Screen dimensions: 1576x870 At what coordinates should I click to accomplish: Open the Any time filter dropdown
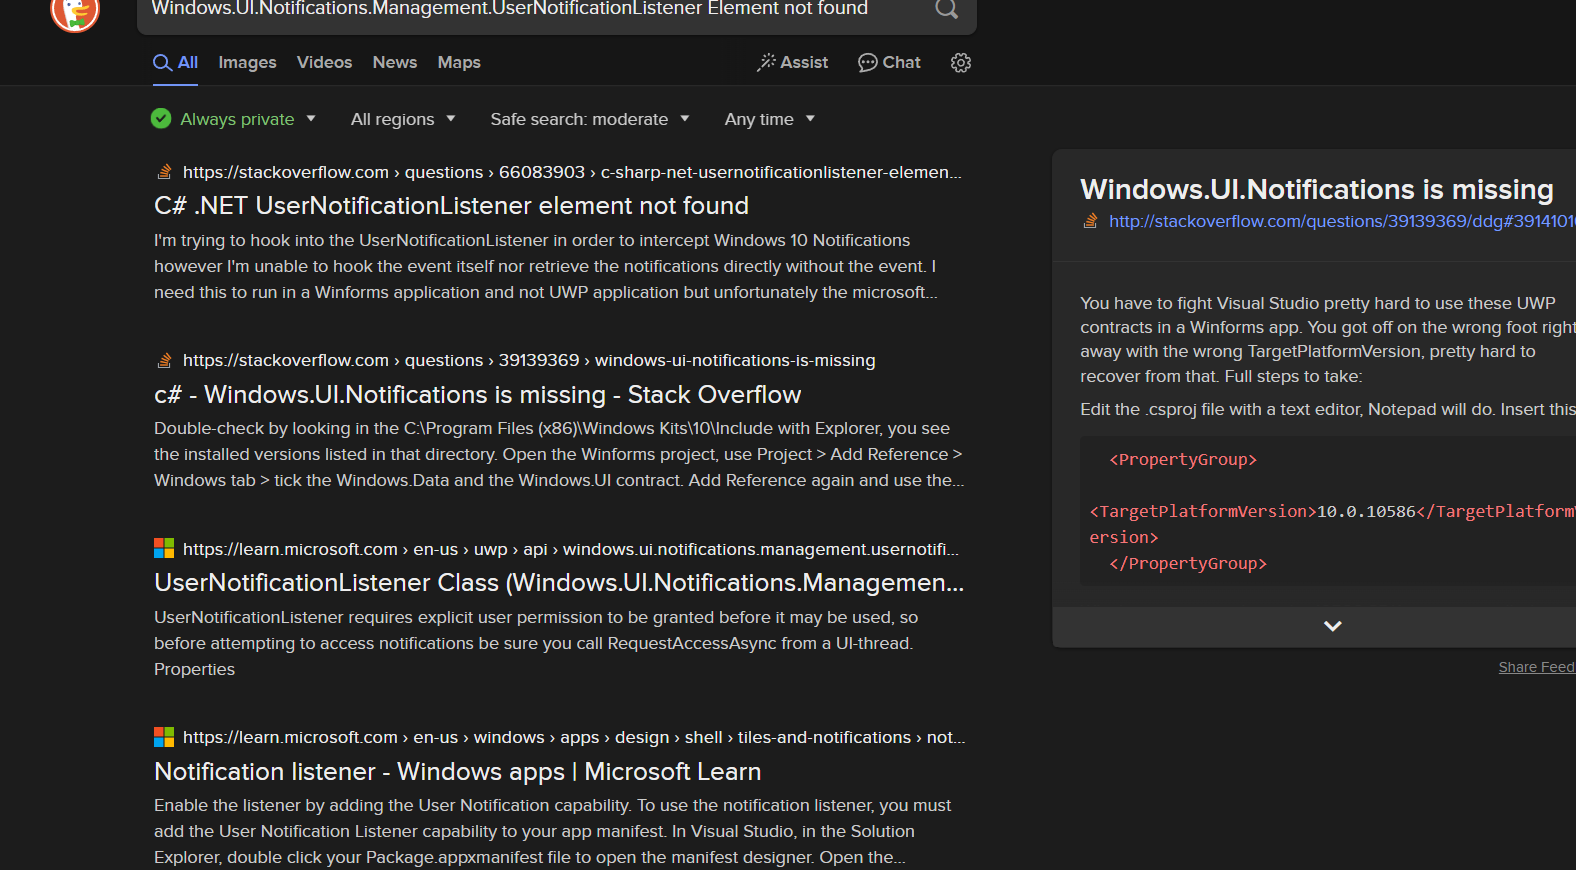tap(770, 119)
